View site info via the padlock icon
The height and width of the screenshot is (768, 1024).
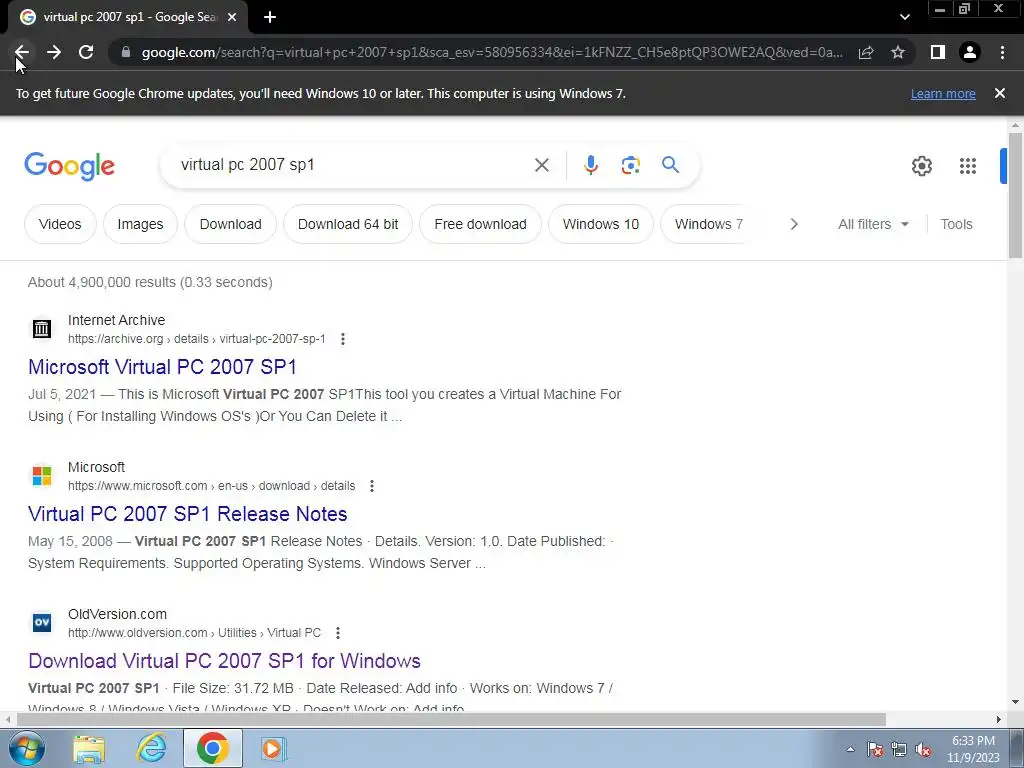point(126,52)
